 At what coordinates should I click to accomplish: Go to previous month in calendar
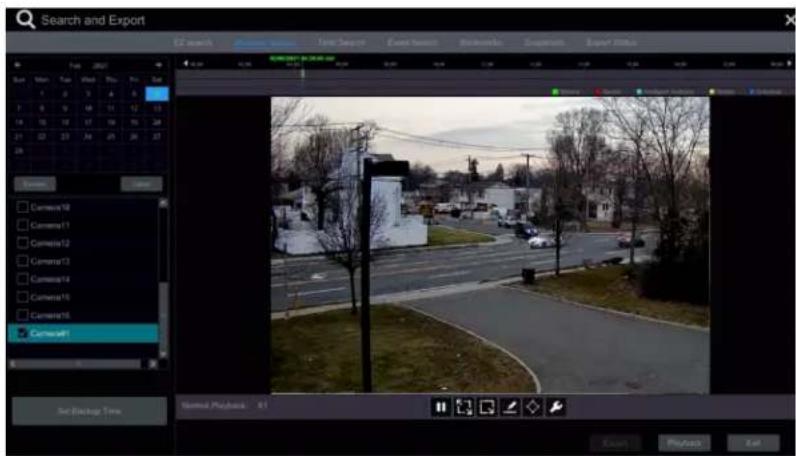click(x=18, y=65)
